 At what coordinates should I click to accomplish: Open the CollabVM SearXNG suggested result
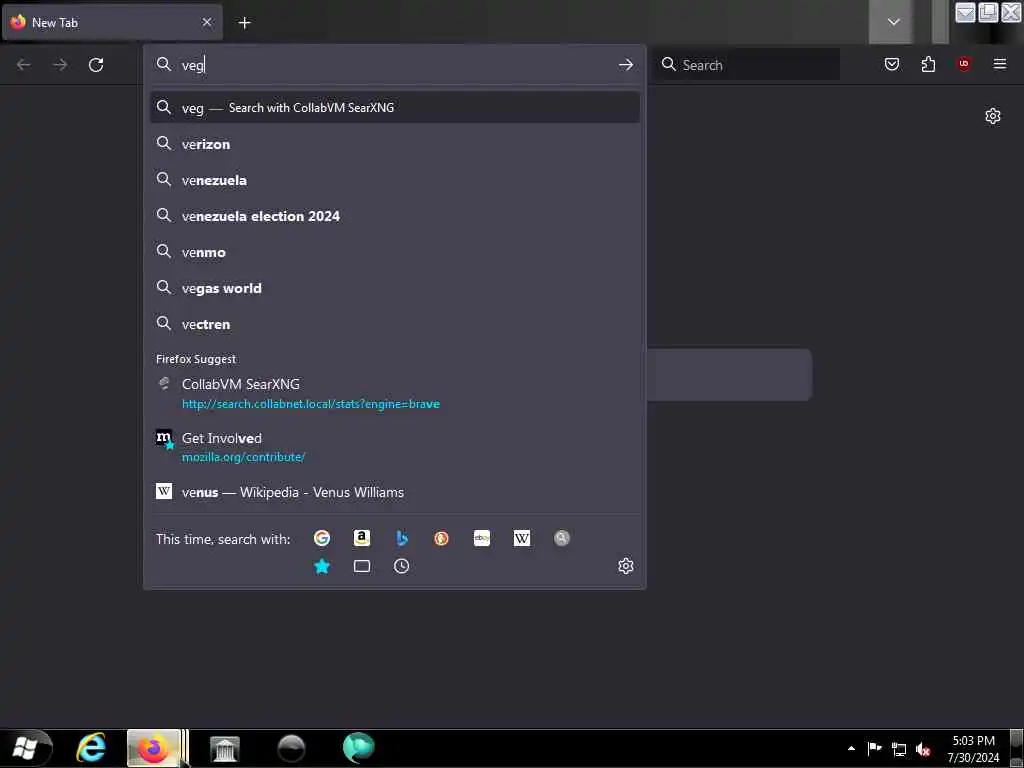[395, 393]
